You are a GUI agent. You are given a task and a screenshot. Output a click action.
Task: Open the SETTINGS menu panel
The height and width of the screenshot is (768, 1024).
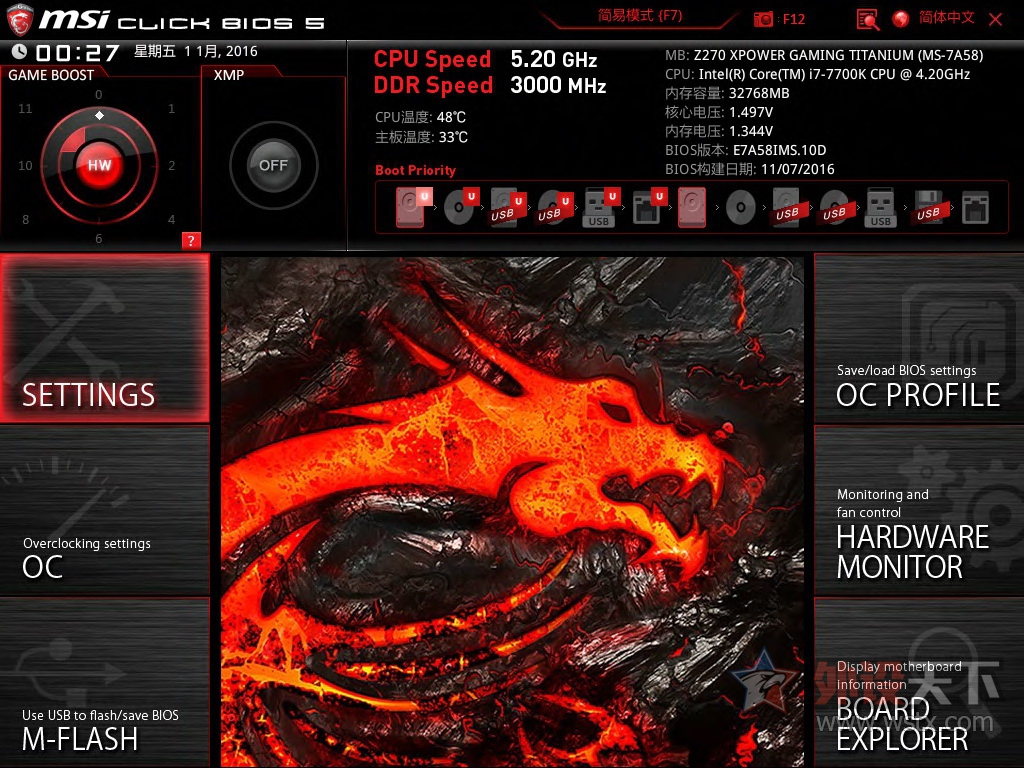click(x=105, y=338)
